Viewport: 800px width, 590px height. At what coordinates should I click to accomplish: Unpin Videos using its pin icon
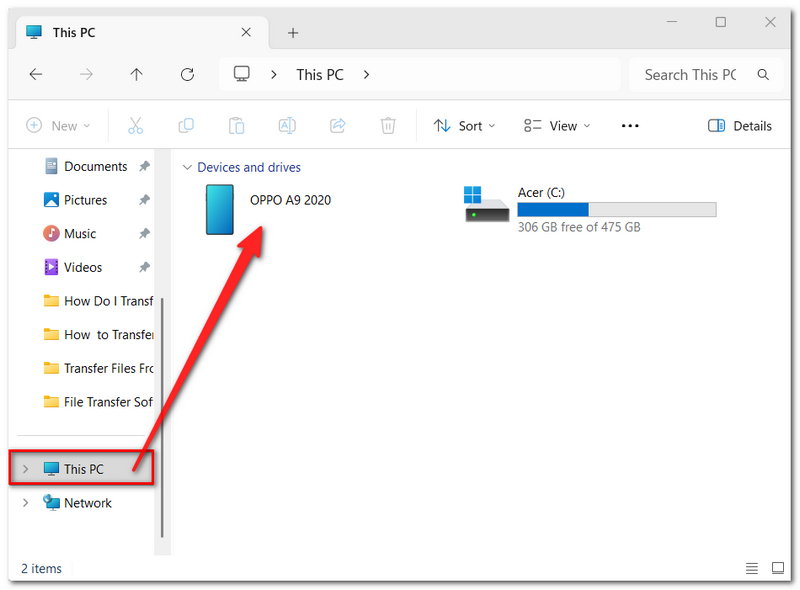144,267
